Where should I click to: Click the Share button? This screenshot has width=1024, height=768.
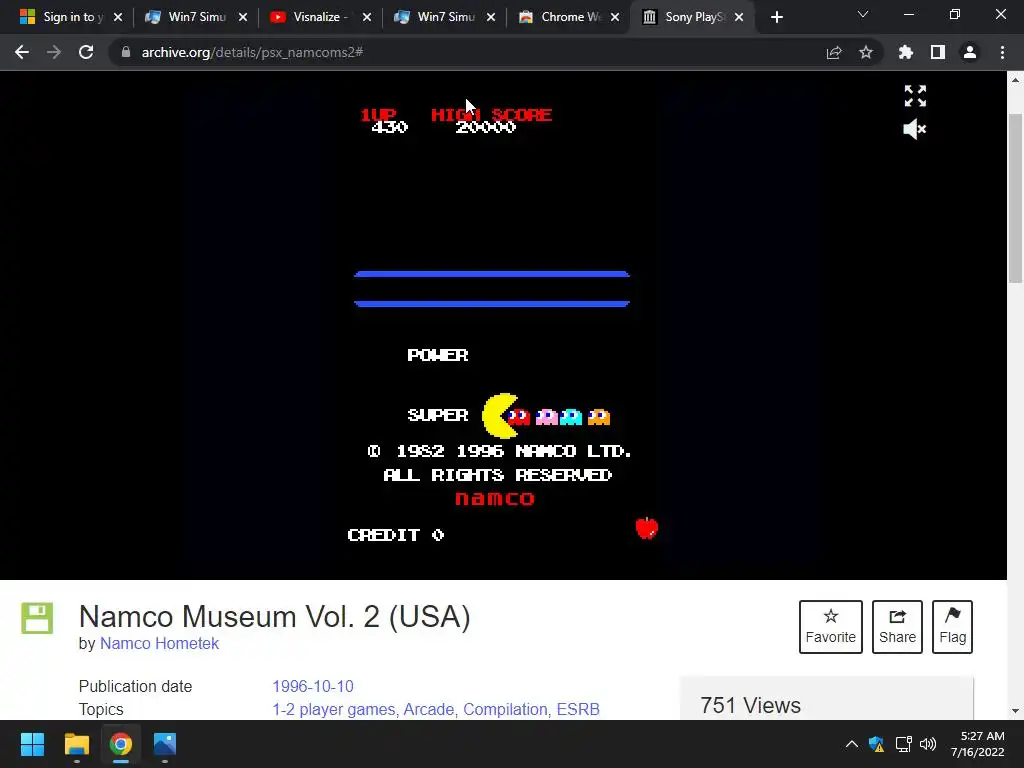point(897,627)
